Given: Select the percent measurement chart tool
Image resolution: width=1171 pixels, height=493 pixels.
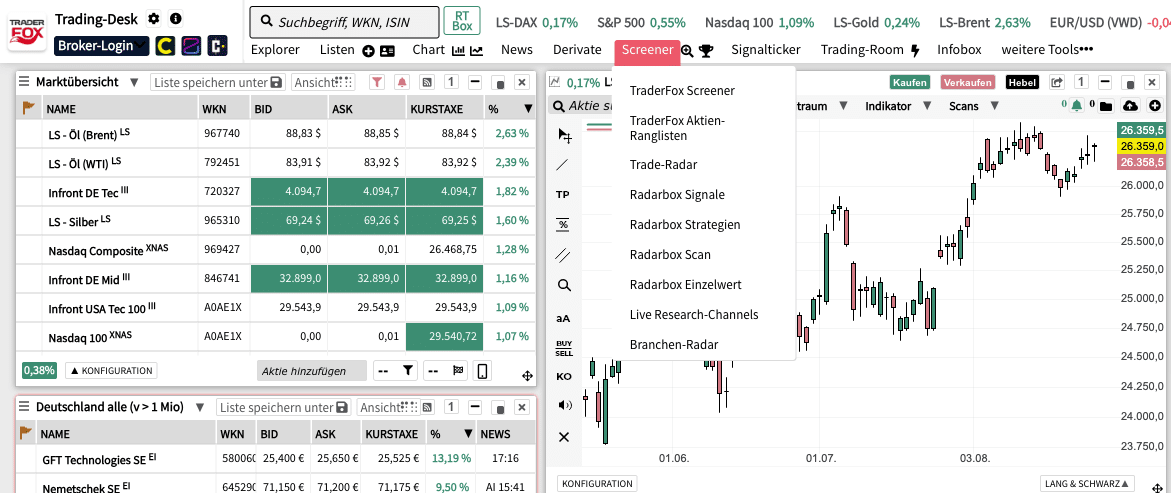Looking at the screenshot, I should [563, 224].
